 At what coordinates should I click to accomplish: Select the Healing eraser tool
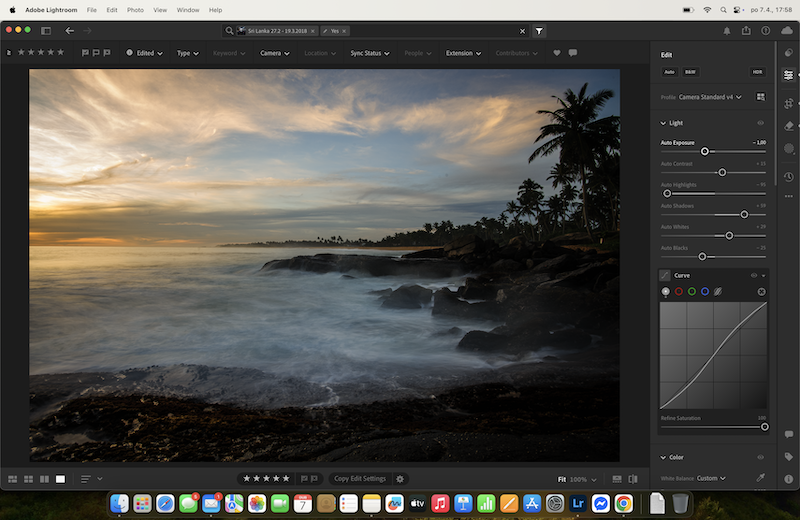789,126
